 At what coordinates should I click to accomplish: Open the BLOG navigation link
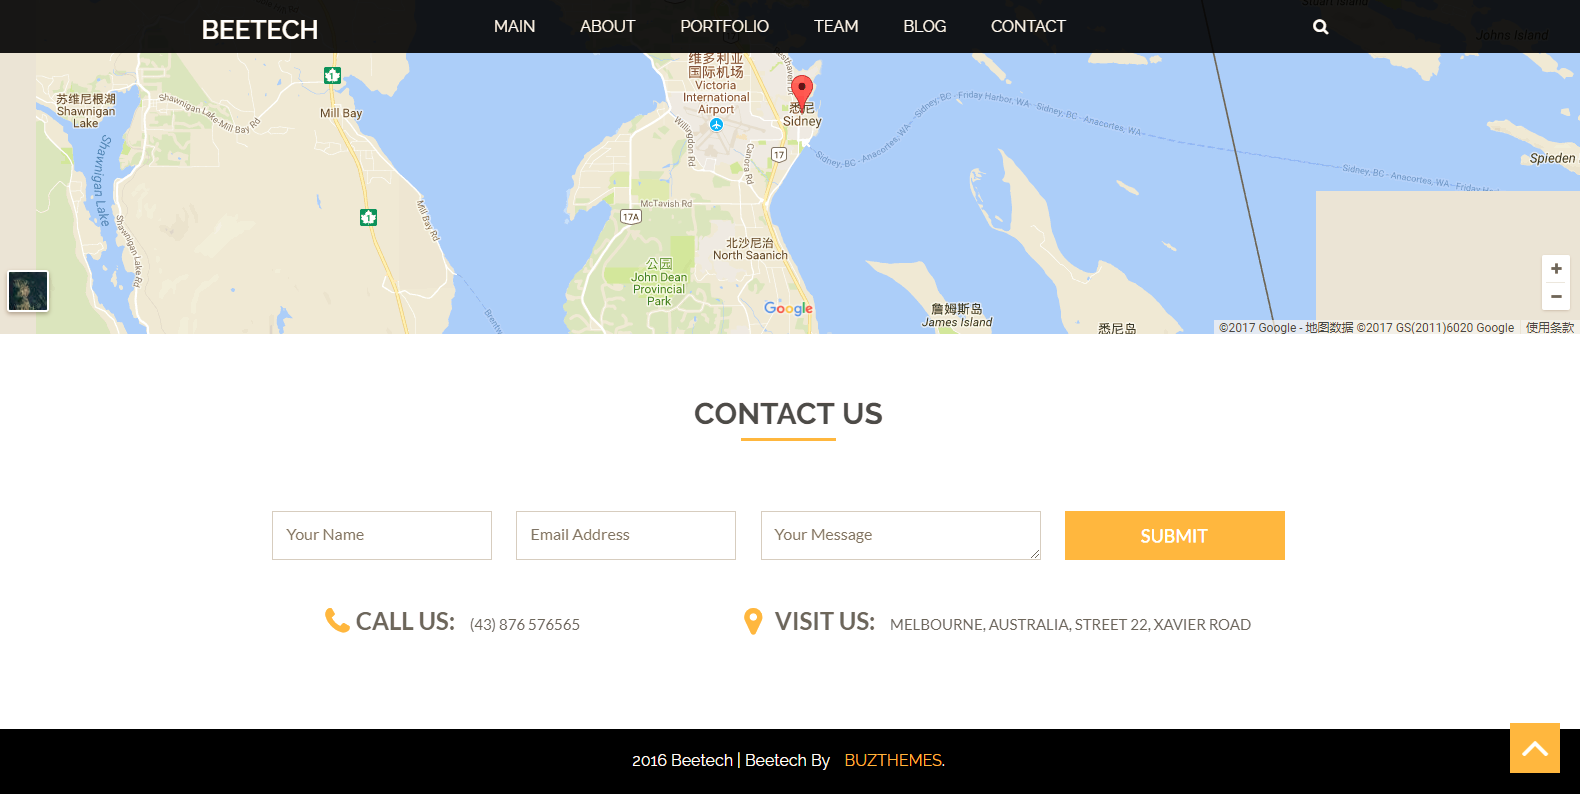click(x=925, y=26)
